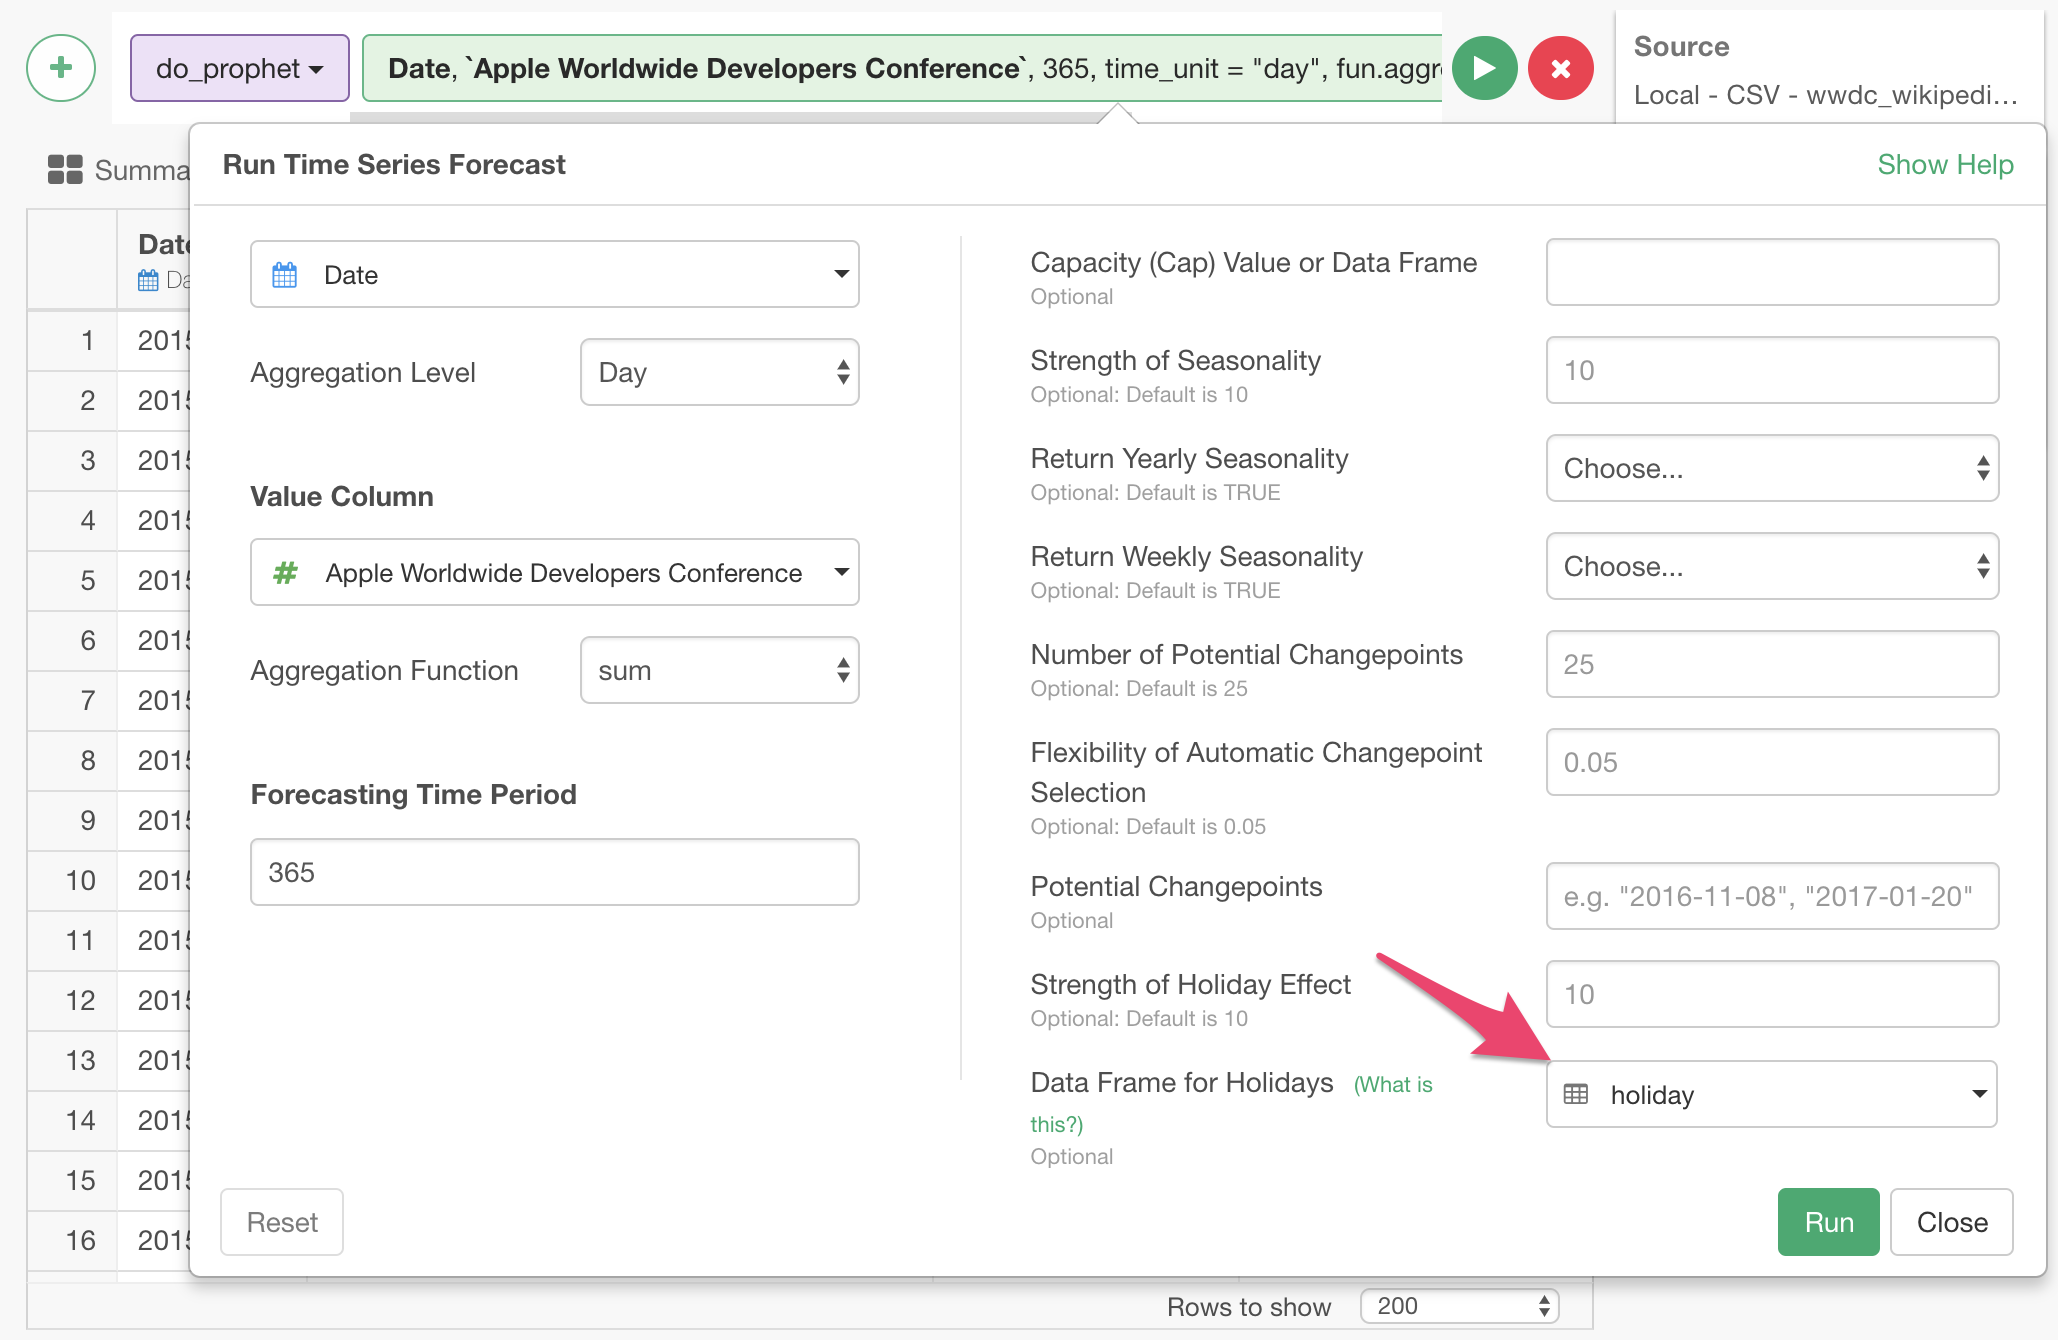Click the calendar icon in the Date selector
Screen dimensions: 2058x1340
(x=285, y=275)
